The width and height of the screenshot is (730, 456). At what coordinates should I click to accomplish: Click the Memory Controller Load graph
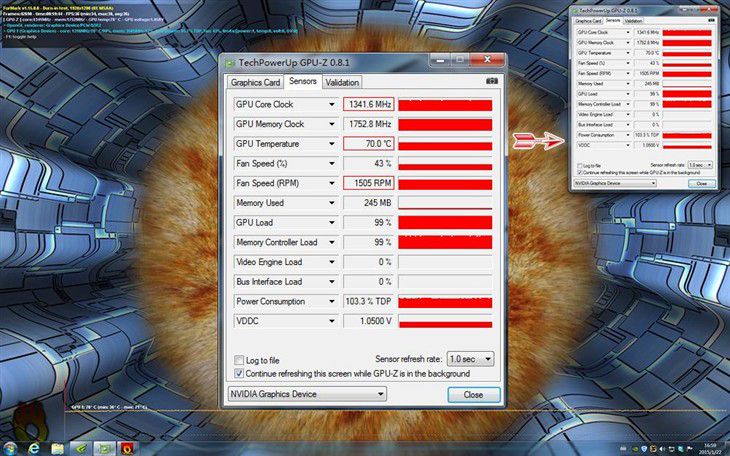[445, 242]
